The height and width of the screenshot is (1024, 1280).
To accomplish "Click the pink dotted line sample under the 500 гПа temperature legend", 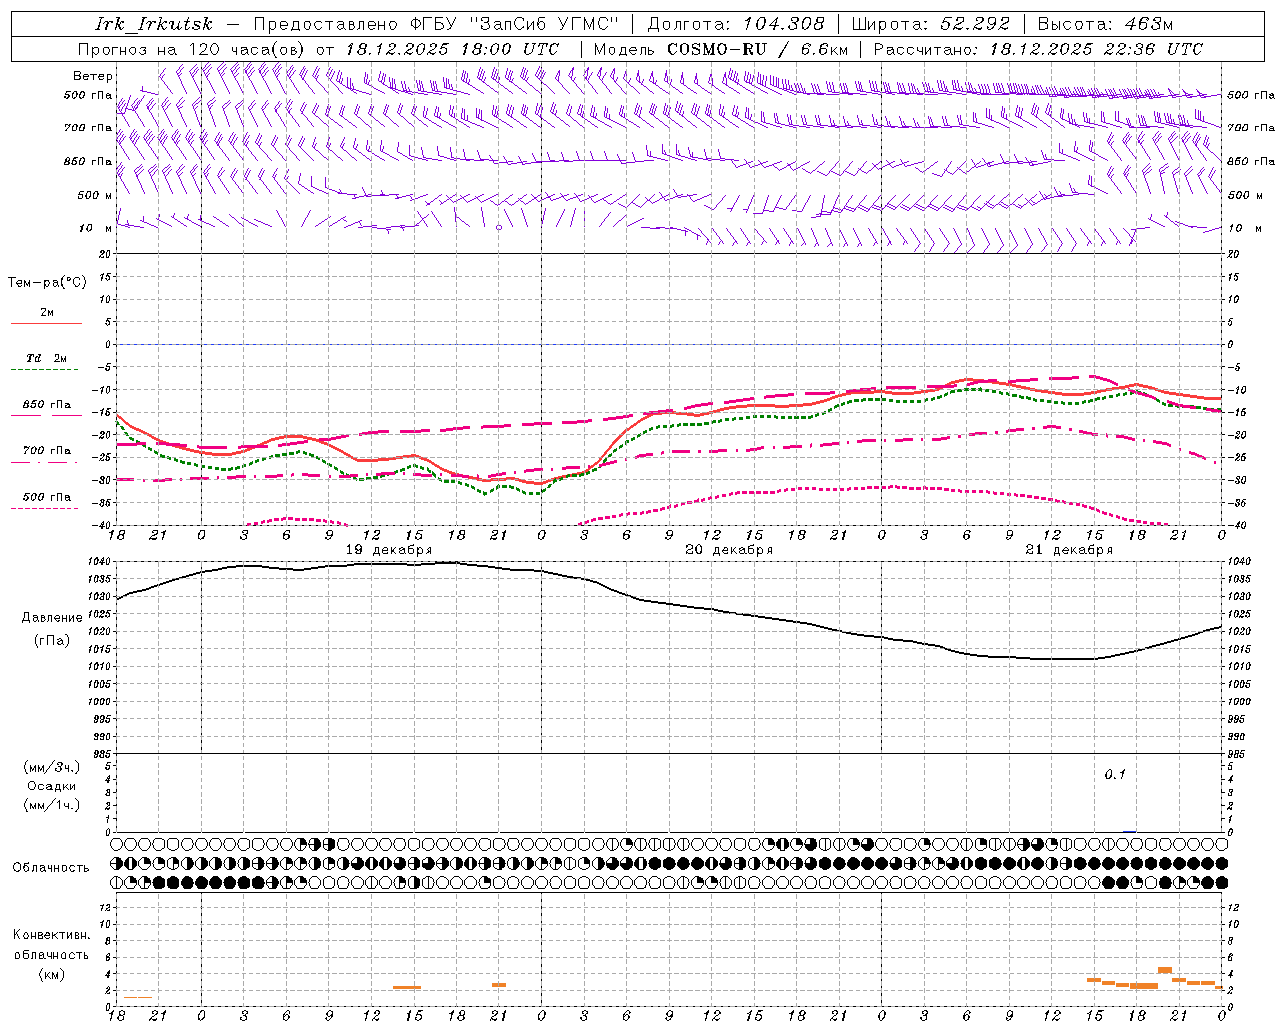I will click(46, 508).
